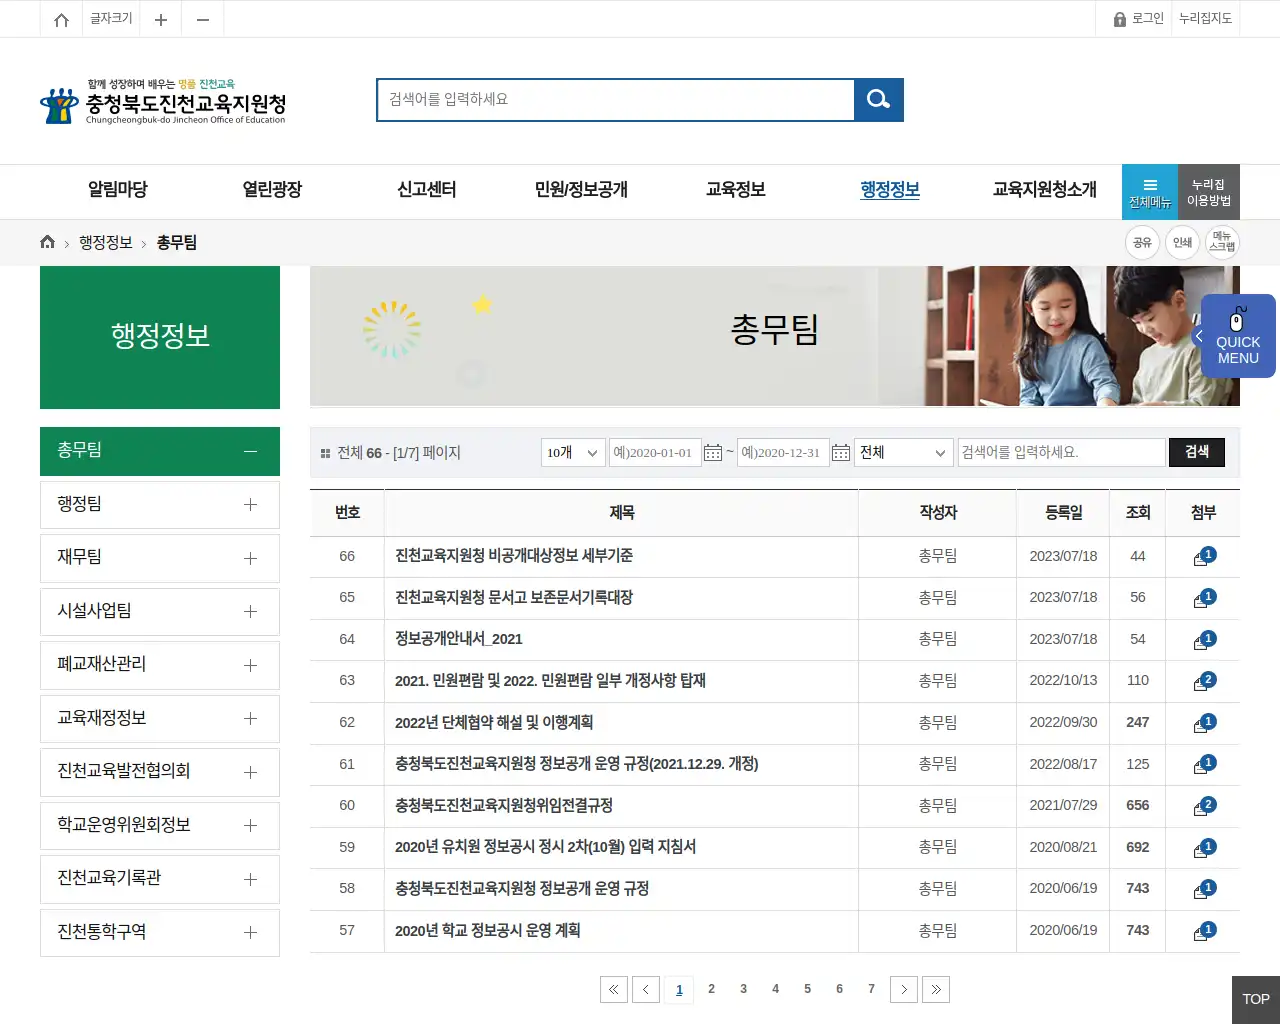Open the 민원/정보공개 main menu
The image size is (1280, 1024).
581,189
